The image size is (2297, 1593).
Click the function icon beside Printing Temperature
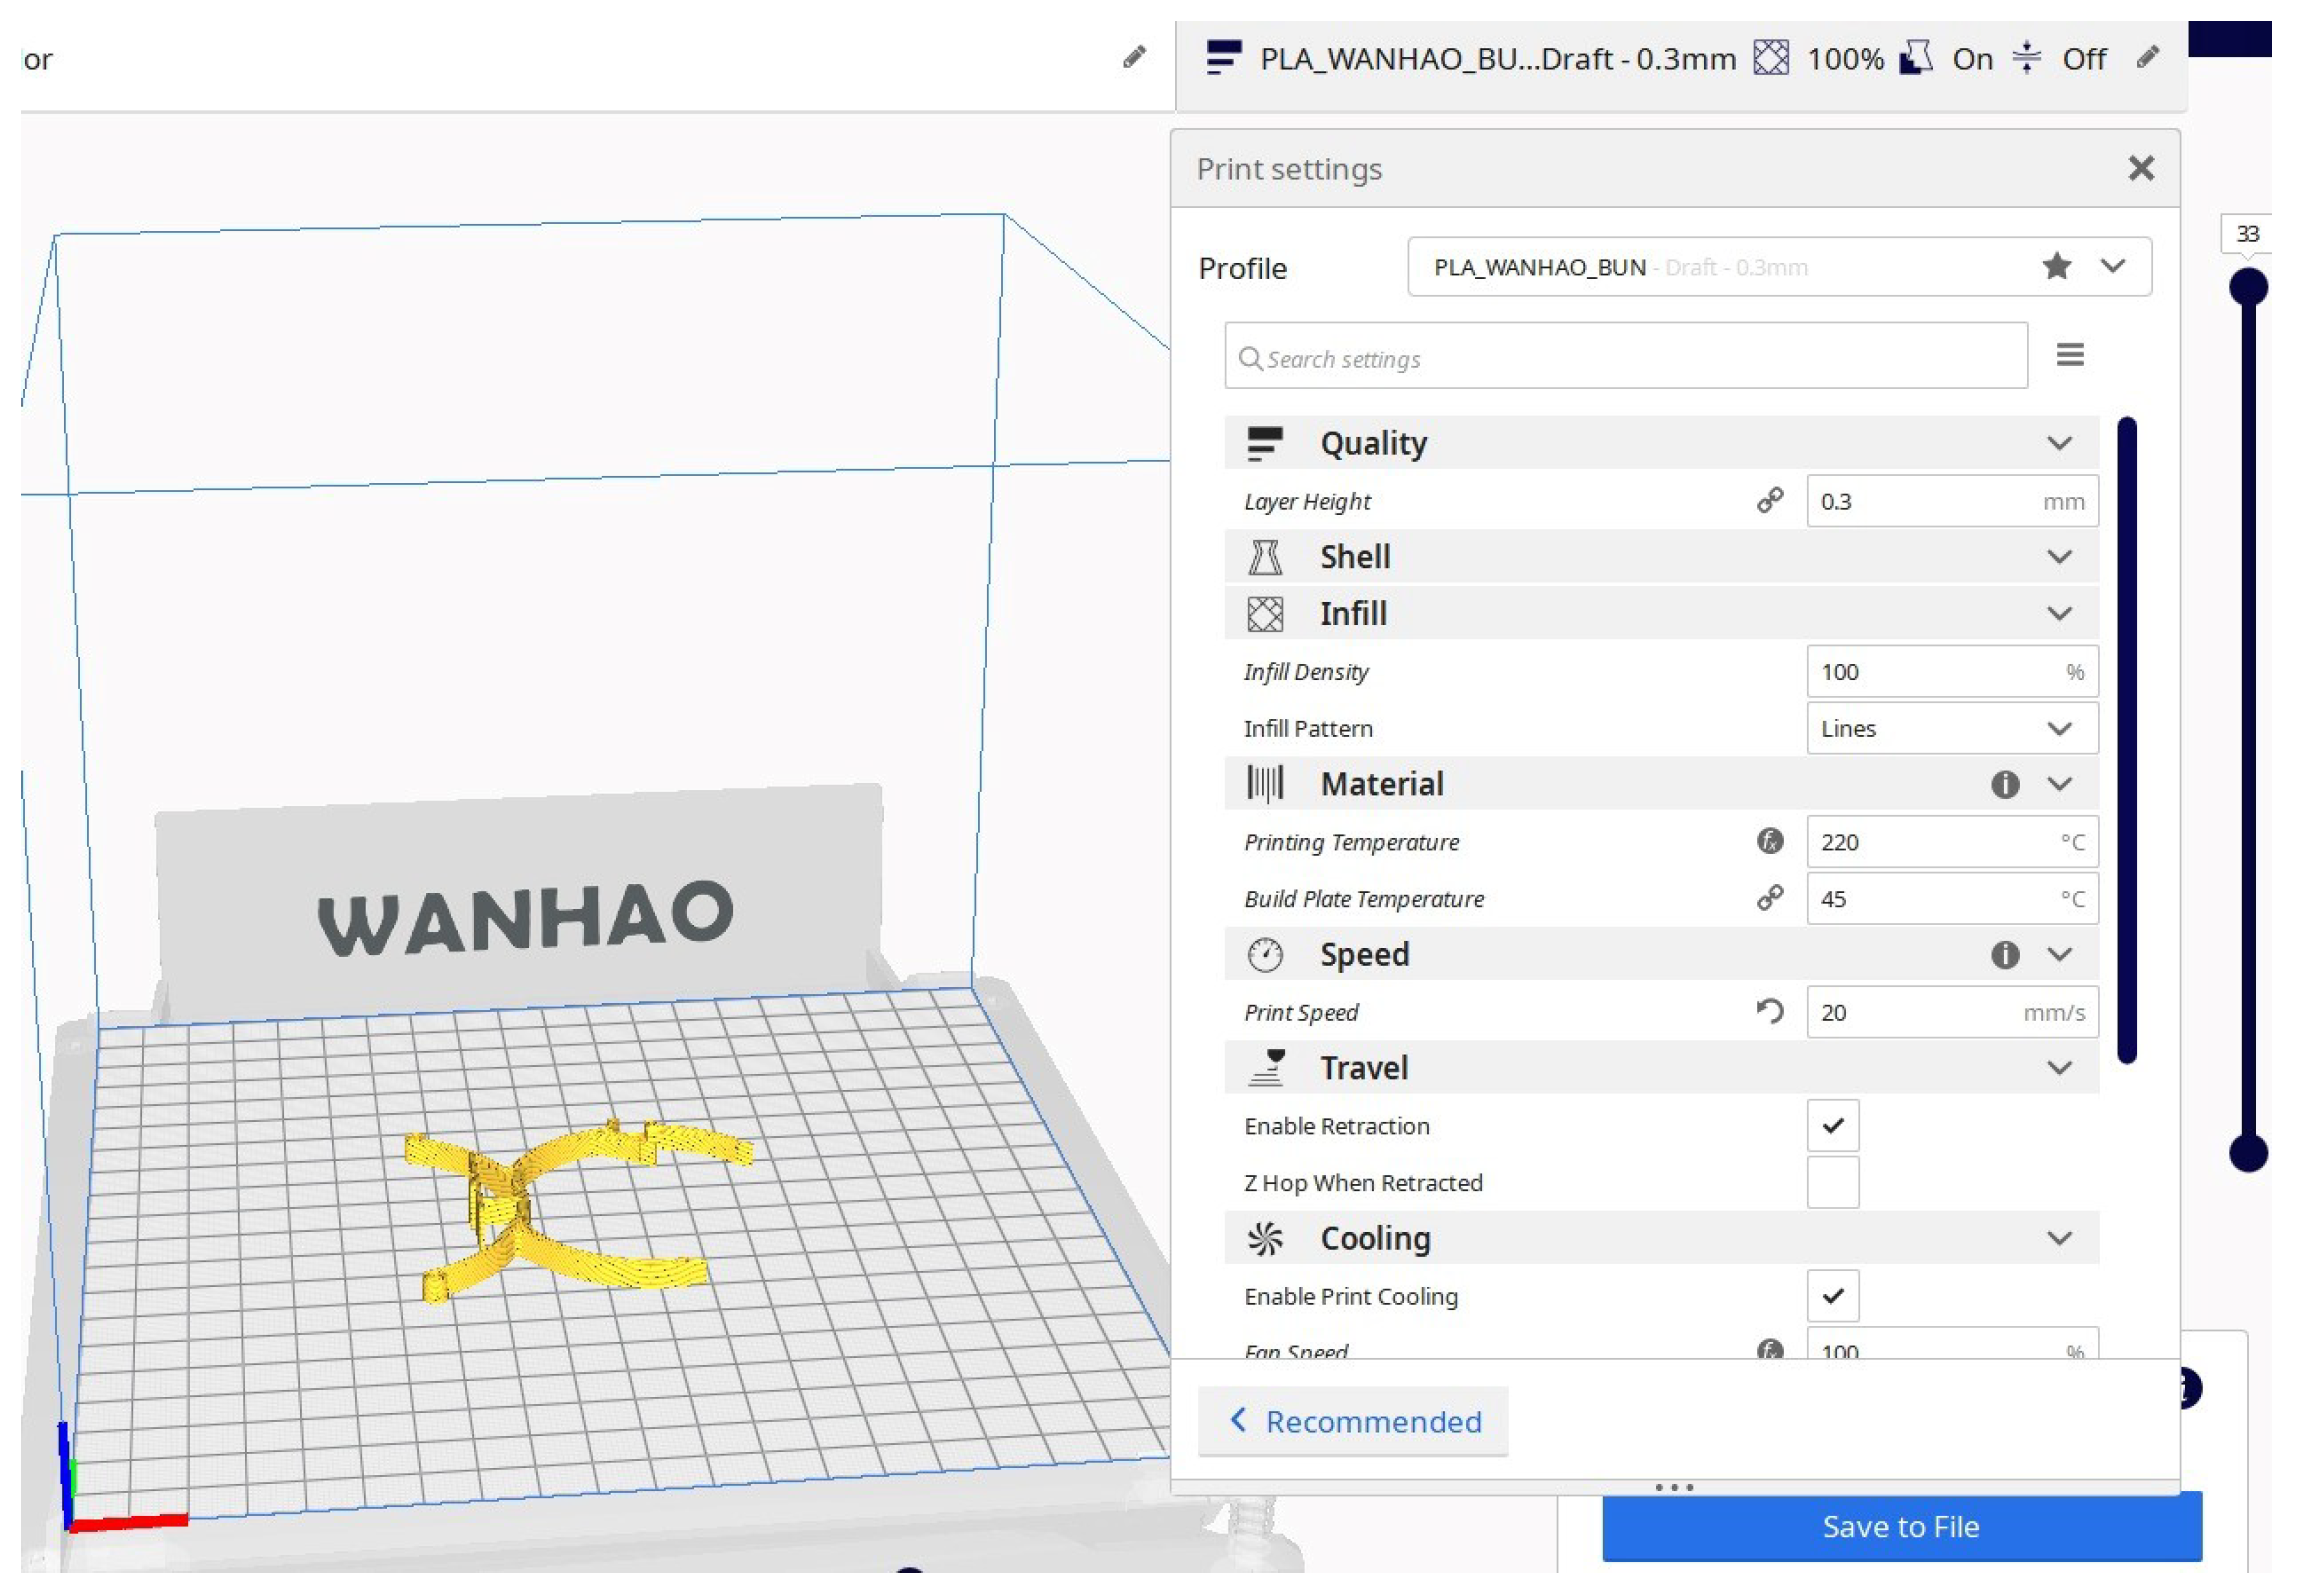pyautogui.click(x=1769, y=841)
